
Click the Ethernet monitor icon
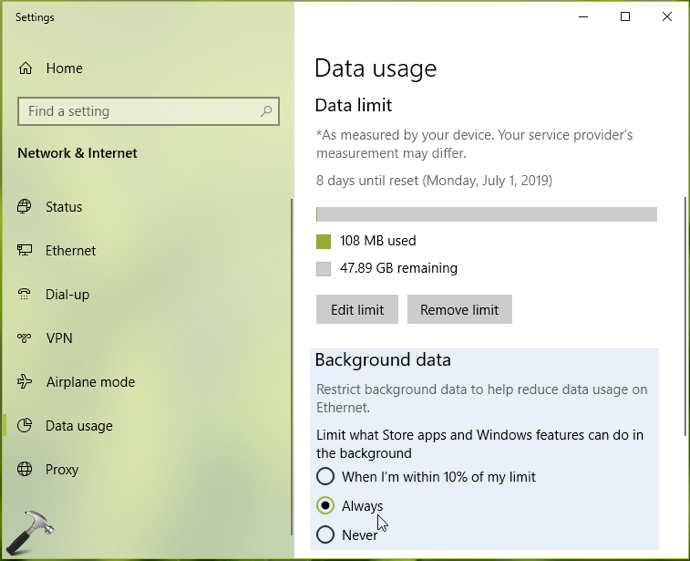[24, 250]
